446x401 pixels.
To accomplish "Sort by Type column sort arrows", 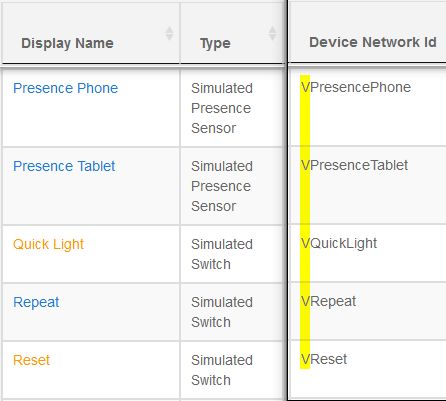I will [272, 33].
